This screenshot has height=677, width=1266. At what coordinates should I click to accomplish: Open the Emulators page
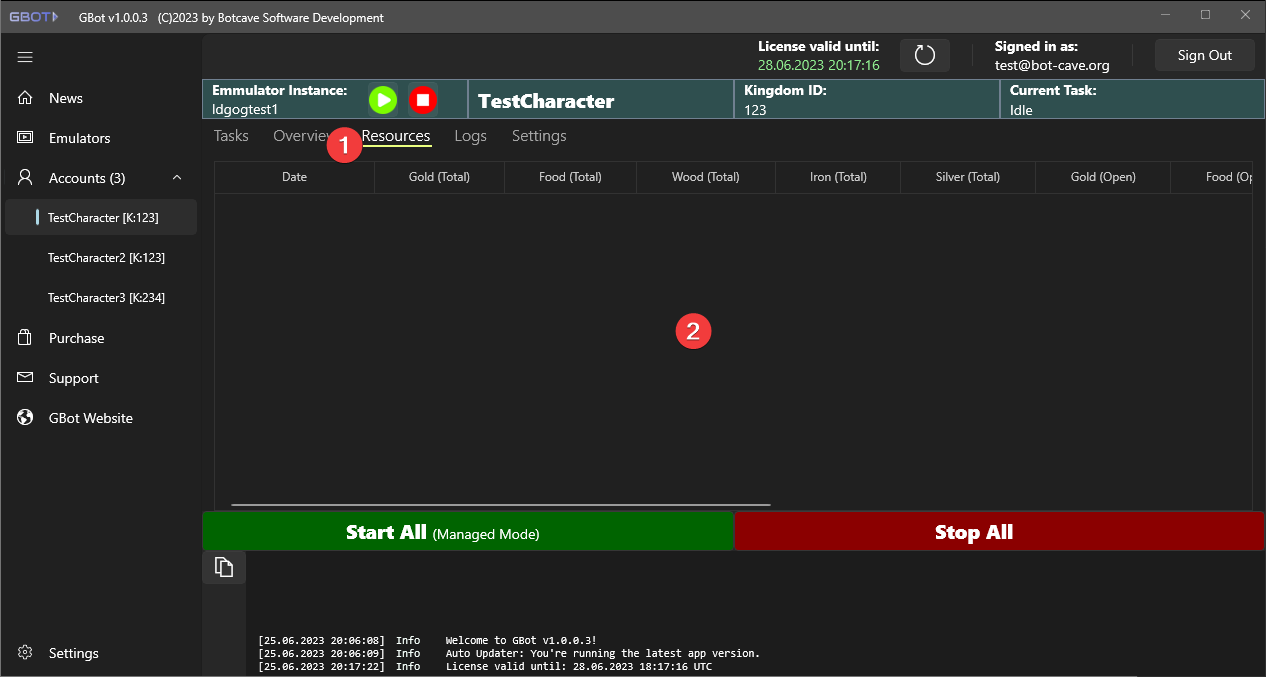pos(79,138)
